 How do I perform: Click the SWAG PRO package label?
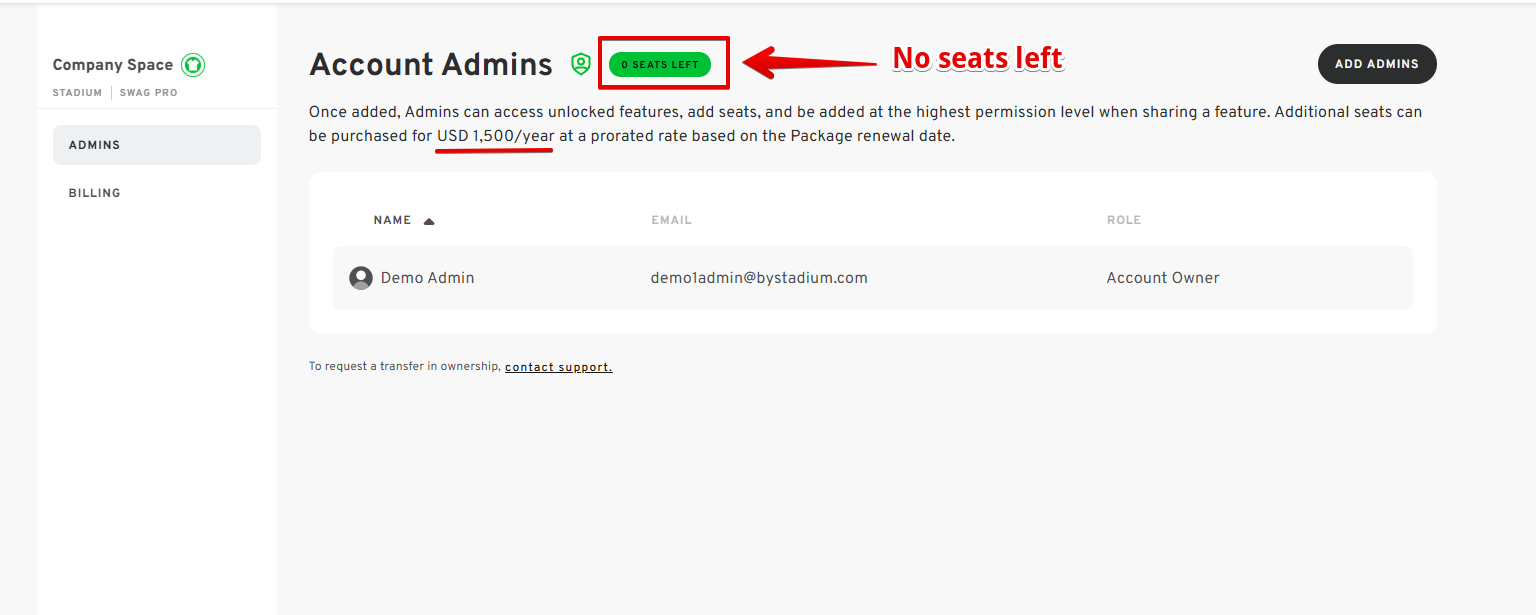(148, 93)
